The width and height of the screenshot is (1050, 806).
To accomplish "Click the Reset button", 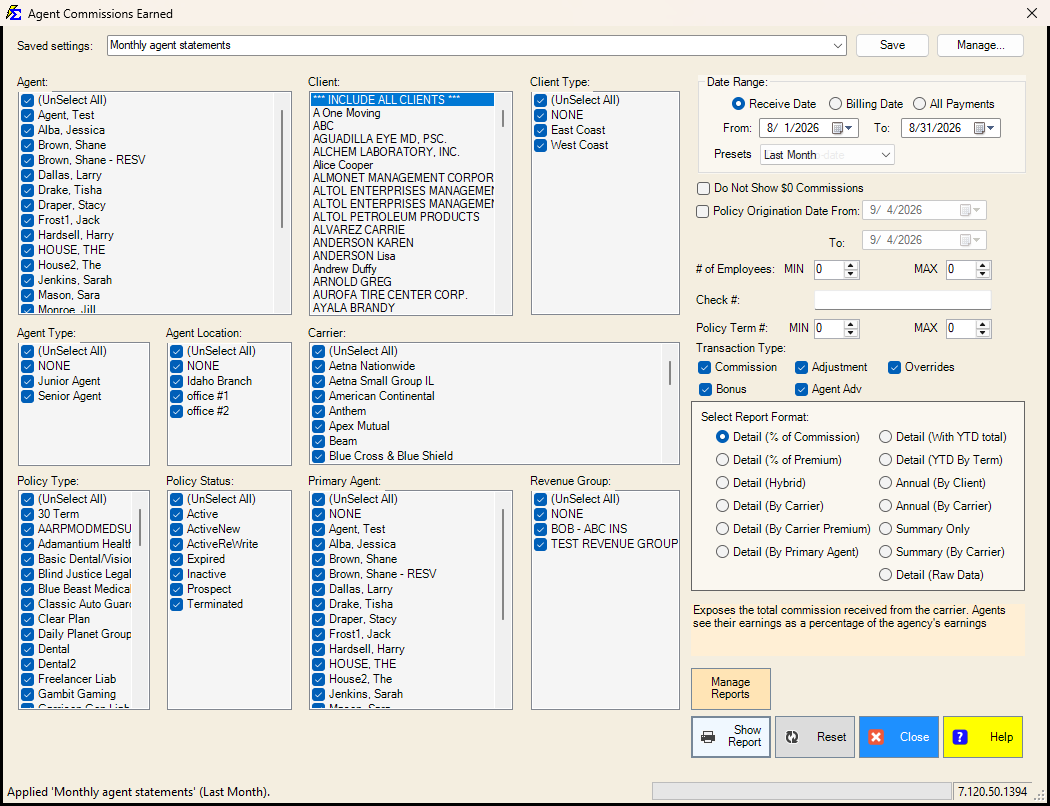I will pyautogui.click(x=814, y=737).
